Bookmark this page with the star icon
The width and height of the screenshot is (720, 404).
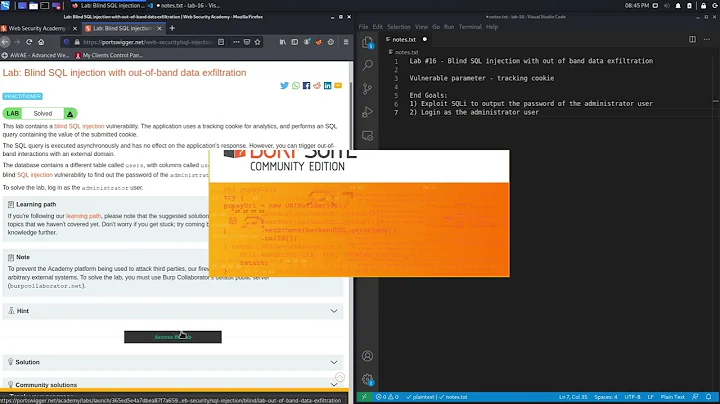(x=258, y=42)
